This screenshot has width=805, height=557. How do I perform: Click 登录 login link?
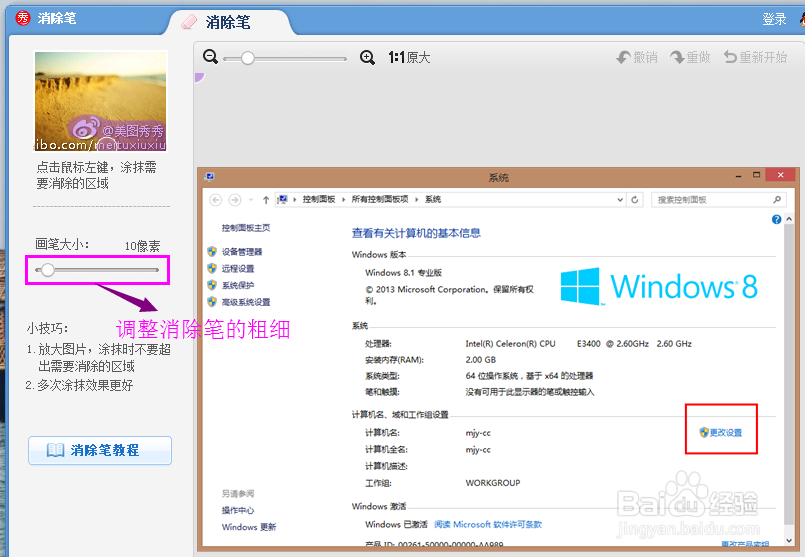point(774,19)
